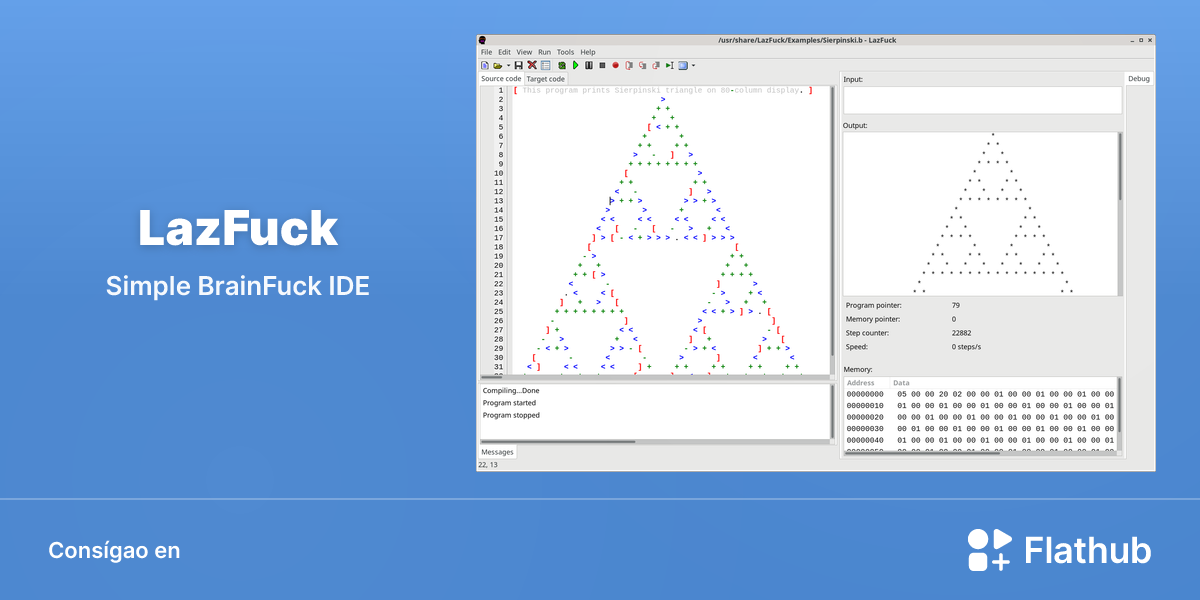This screenshot has width=1200, height=600.
Task: Click memory row address 00000030
Action: click(865, 428)
